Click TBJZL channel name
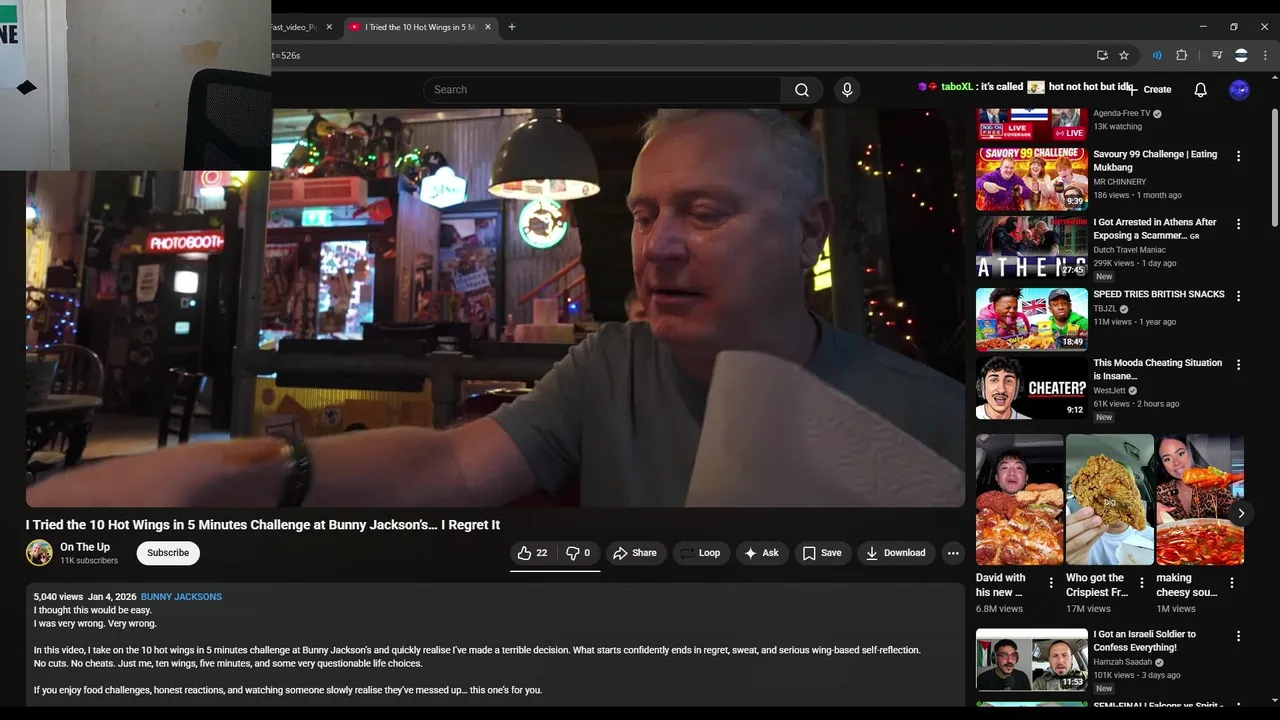Image resolution: width=1280 pixels, height=720 pixels. pyautogui.click(x=1104, y=309)
